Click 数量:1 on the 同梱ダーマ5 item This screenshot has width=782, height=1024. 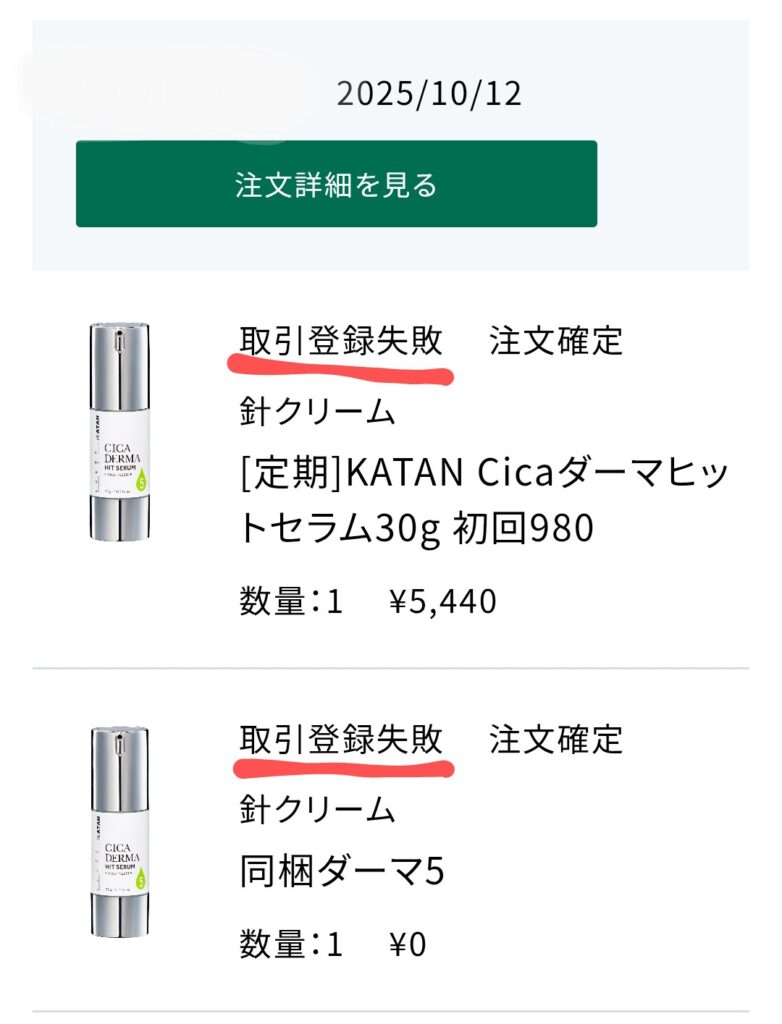(291, 944)
